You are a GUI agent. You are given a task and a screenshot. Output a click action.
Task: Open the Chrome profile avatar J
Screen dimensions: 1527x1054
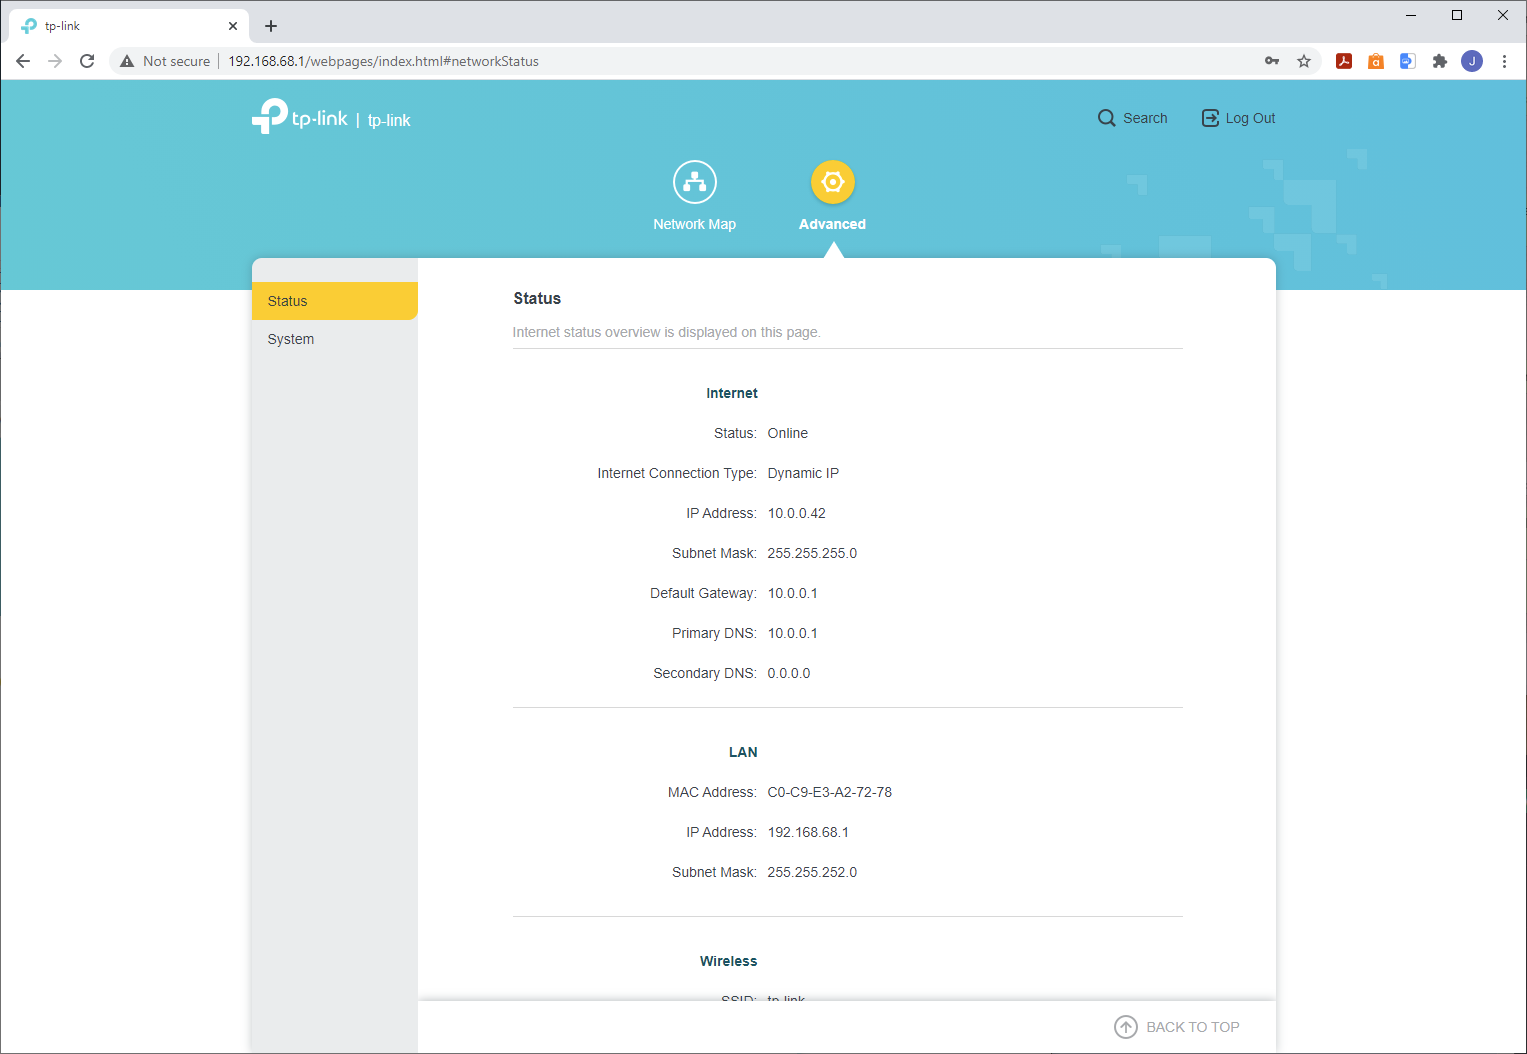click(1472, 61)
